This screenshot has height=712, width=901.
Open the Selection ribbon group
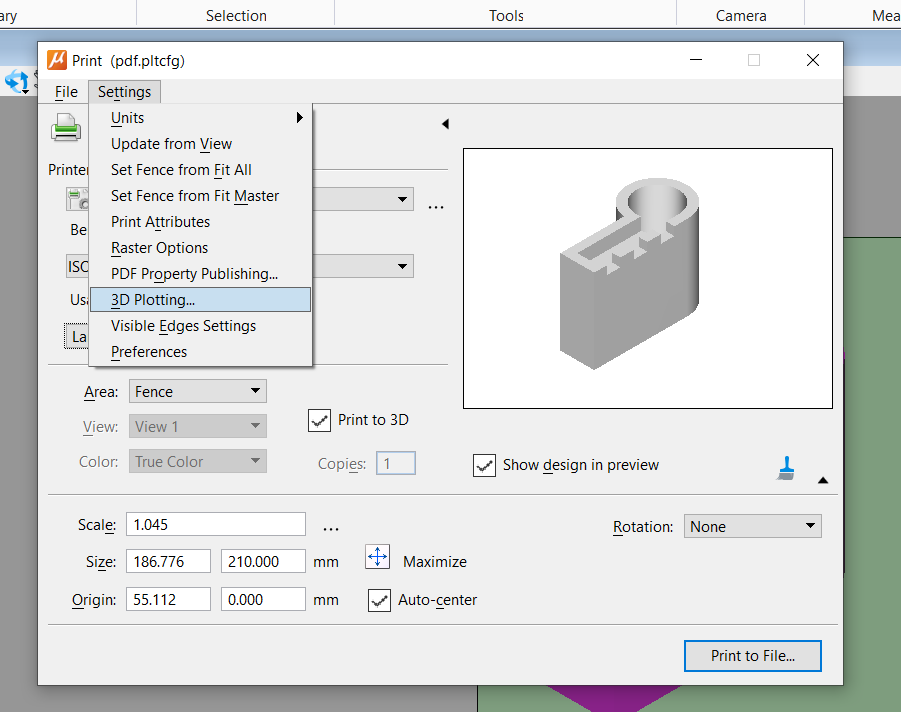236,16
